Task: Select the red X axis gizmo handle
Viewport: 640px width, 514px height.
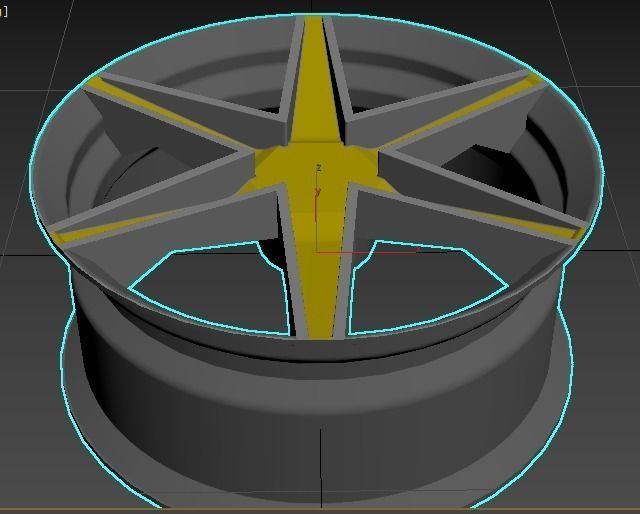Action: pos(367,251)
